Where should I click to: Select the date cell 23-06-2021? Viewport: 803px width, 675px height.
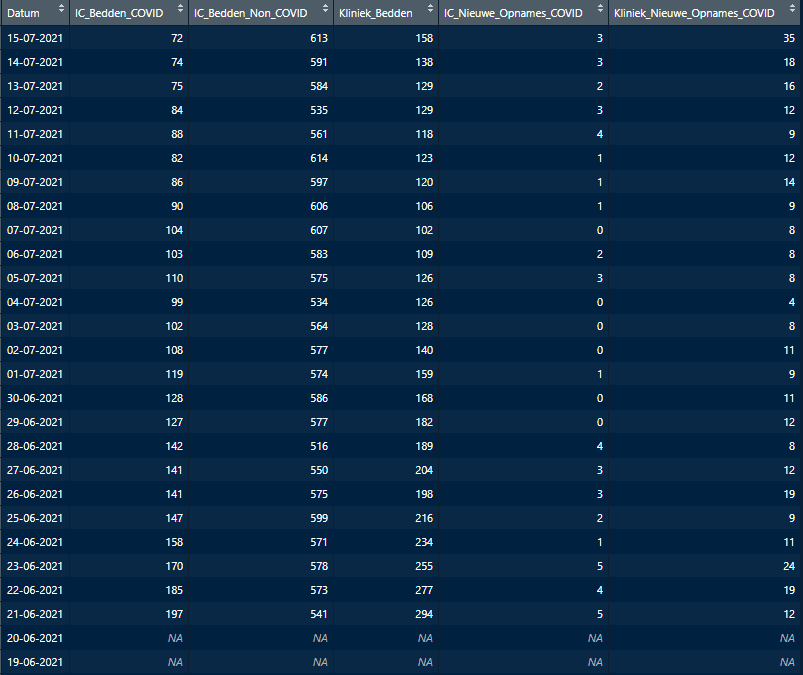click(35, 566)
